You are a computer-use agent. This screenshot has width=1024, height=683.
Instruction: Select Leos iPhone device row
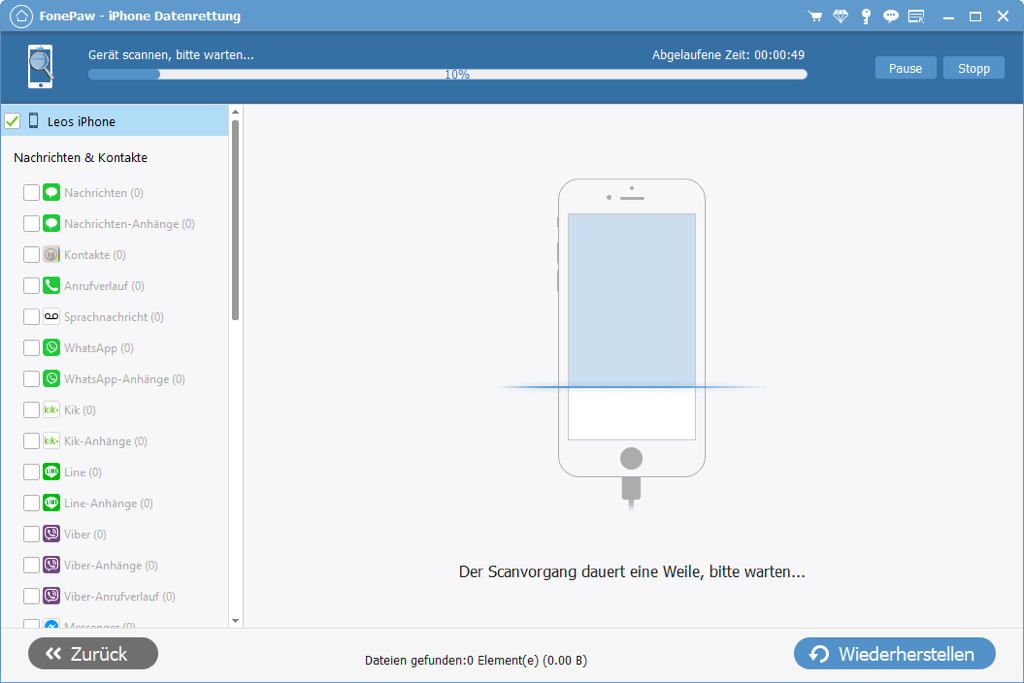pyautogui.click(x=115, y=121)
